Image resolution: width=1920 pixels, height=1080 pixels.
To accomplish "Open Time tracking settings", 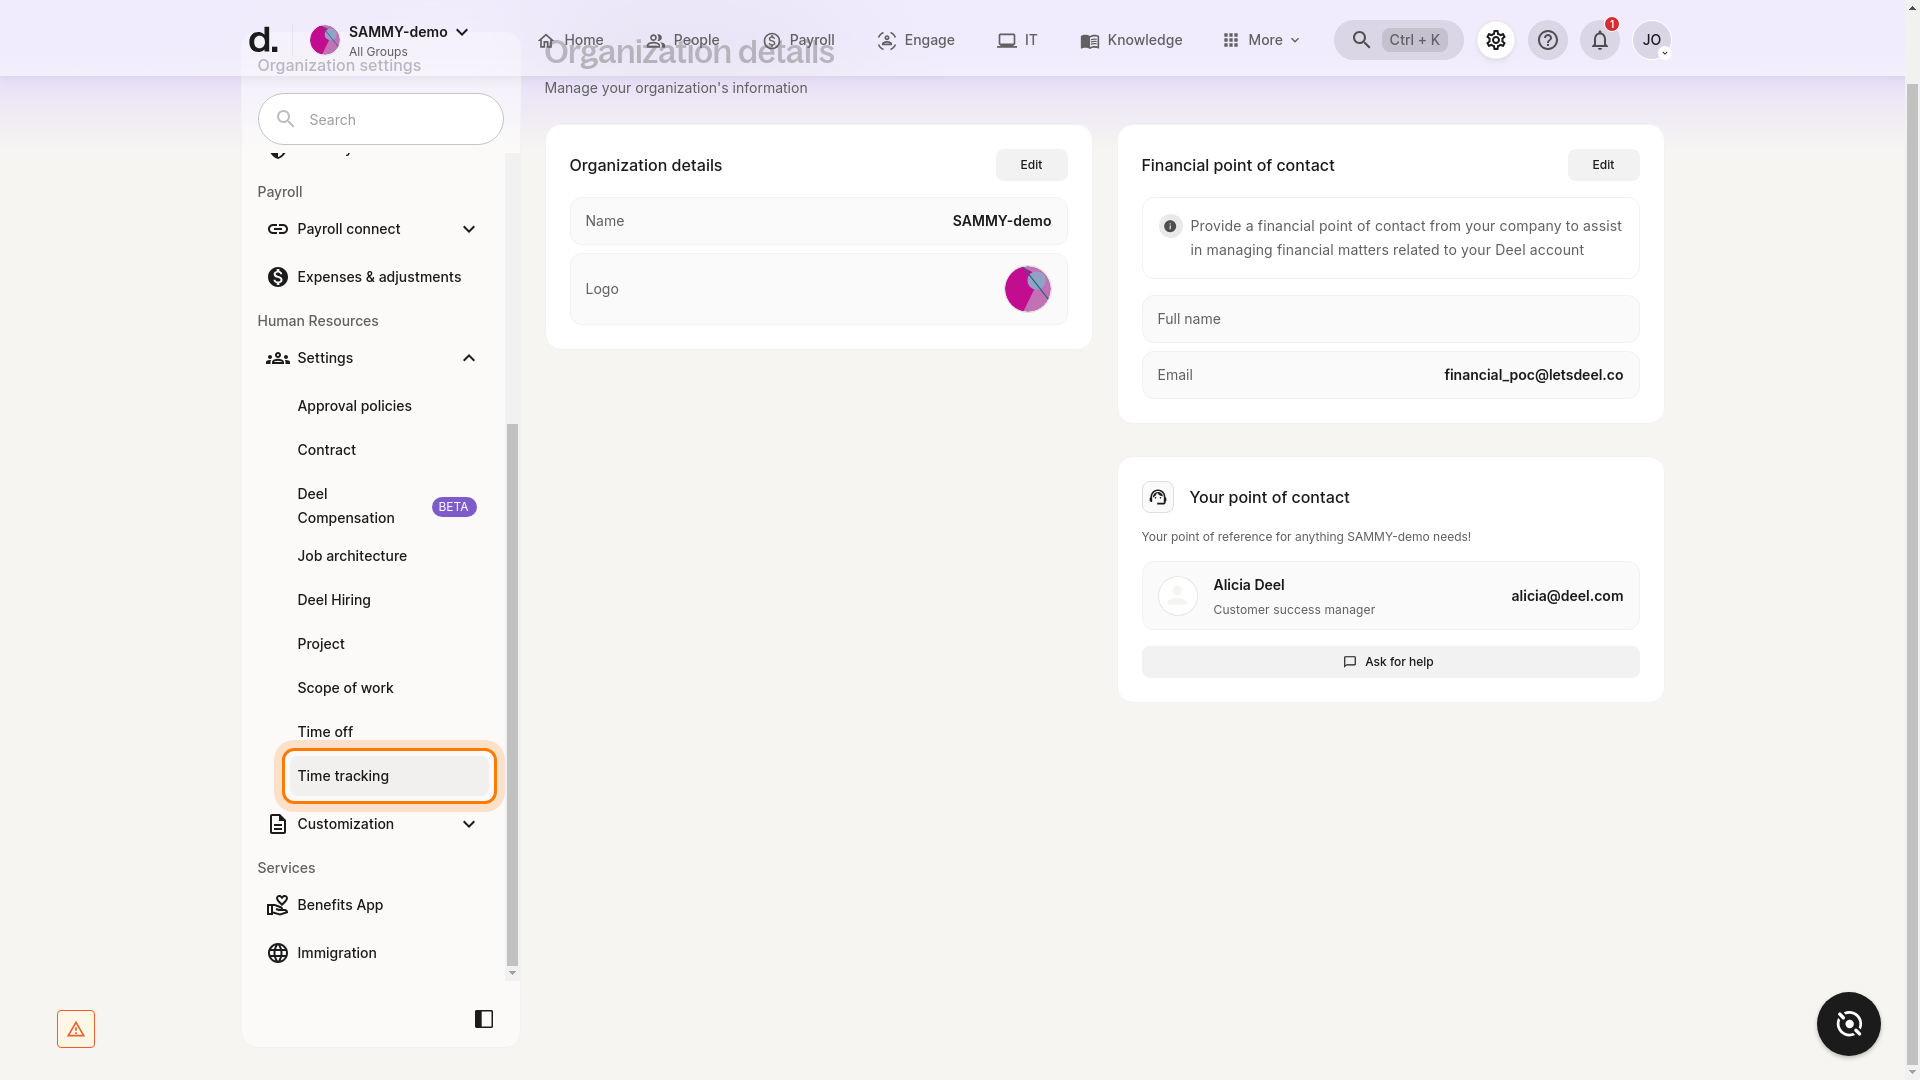I will pos(389,776).
